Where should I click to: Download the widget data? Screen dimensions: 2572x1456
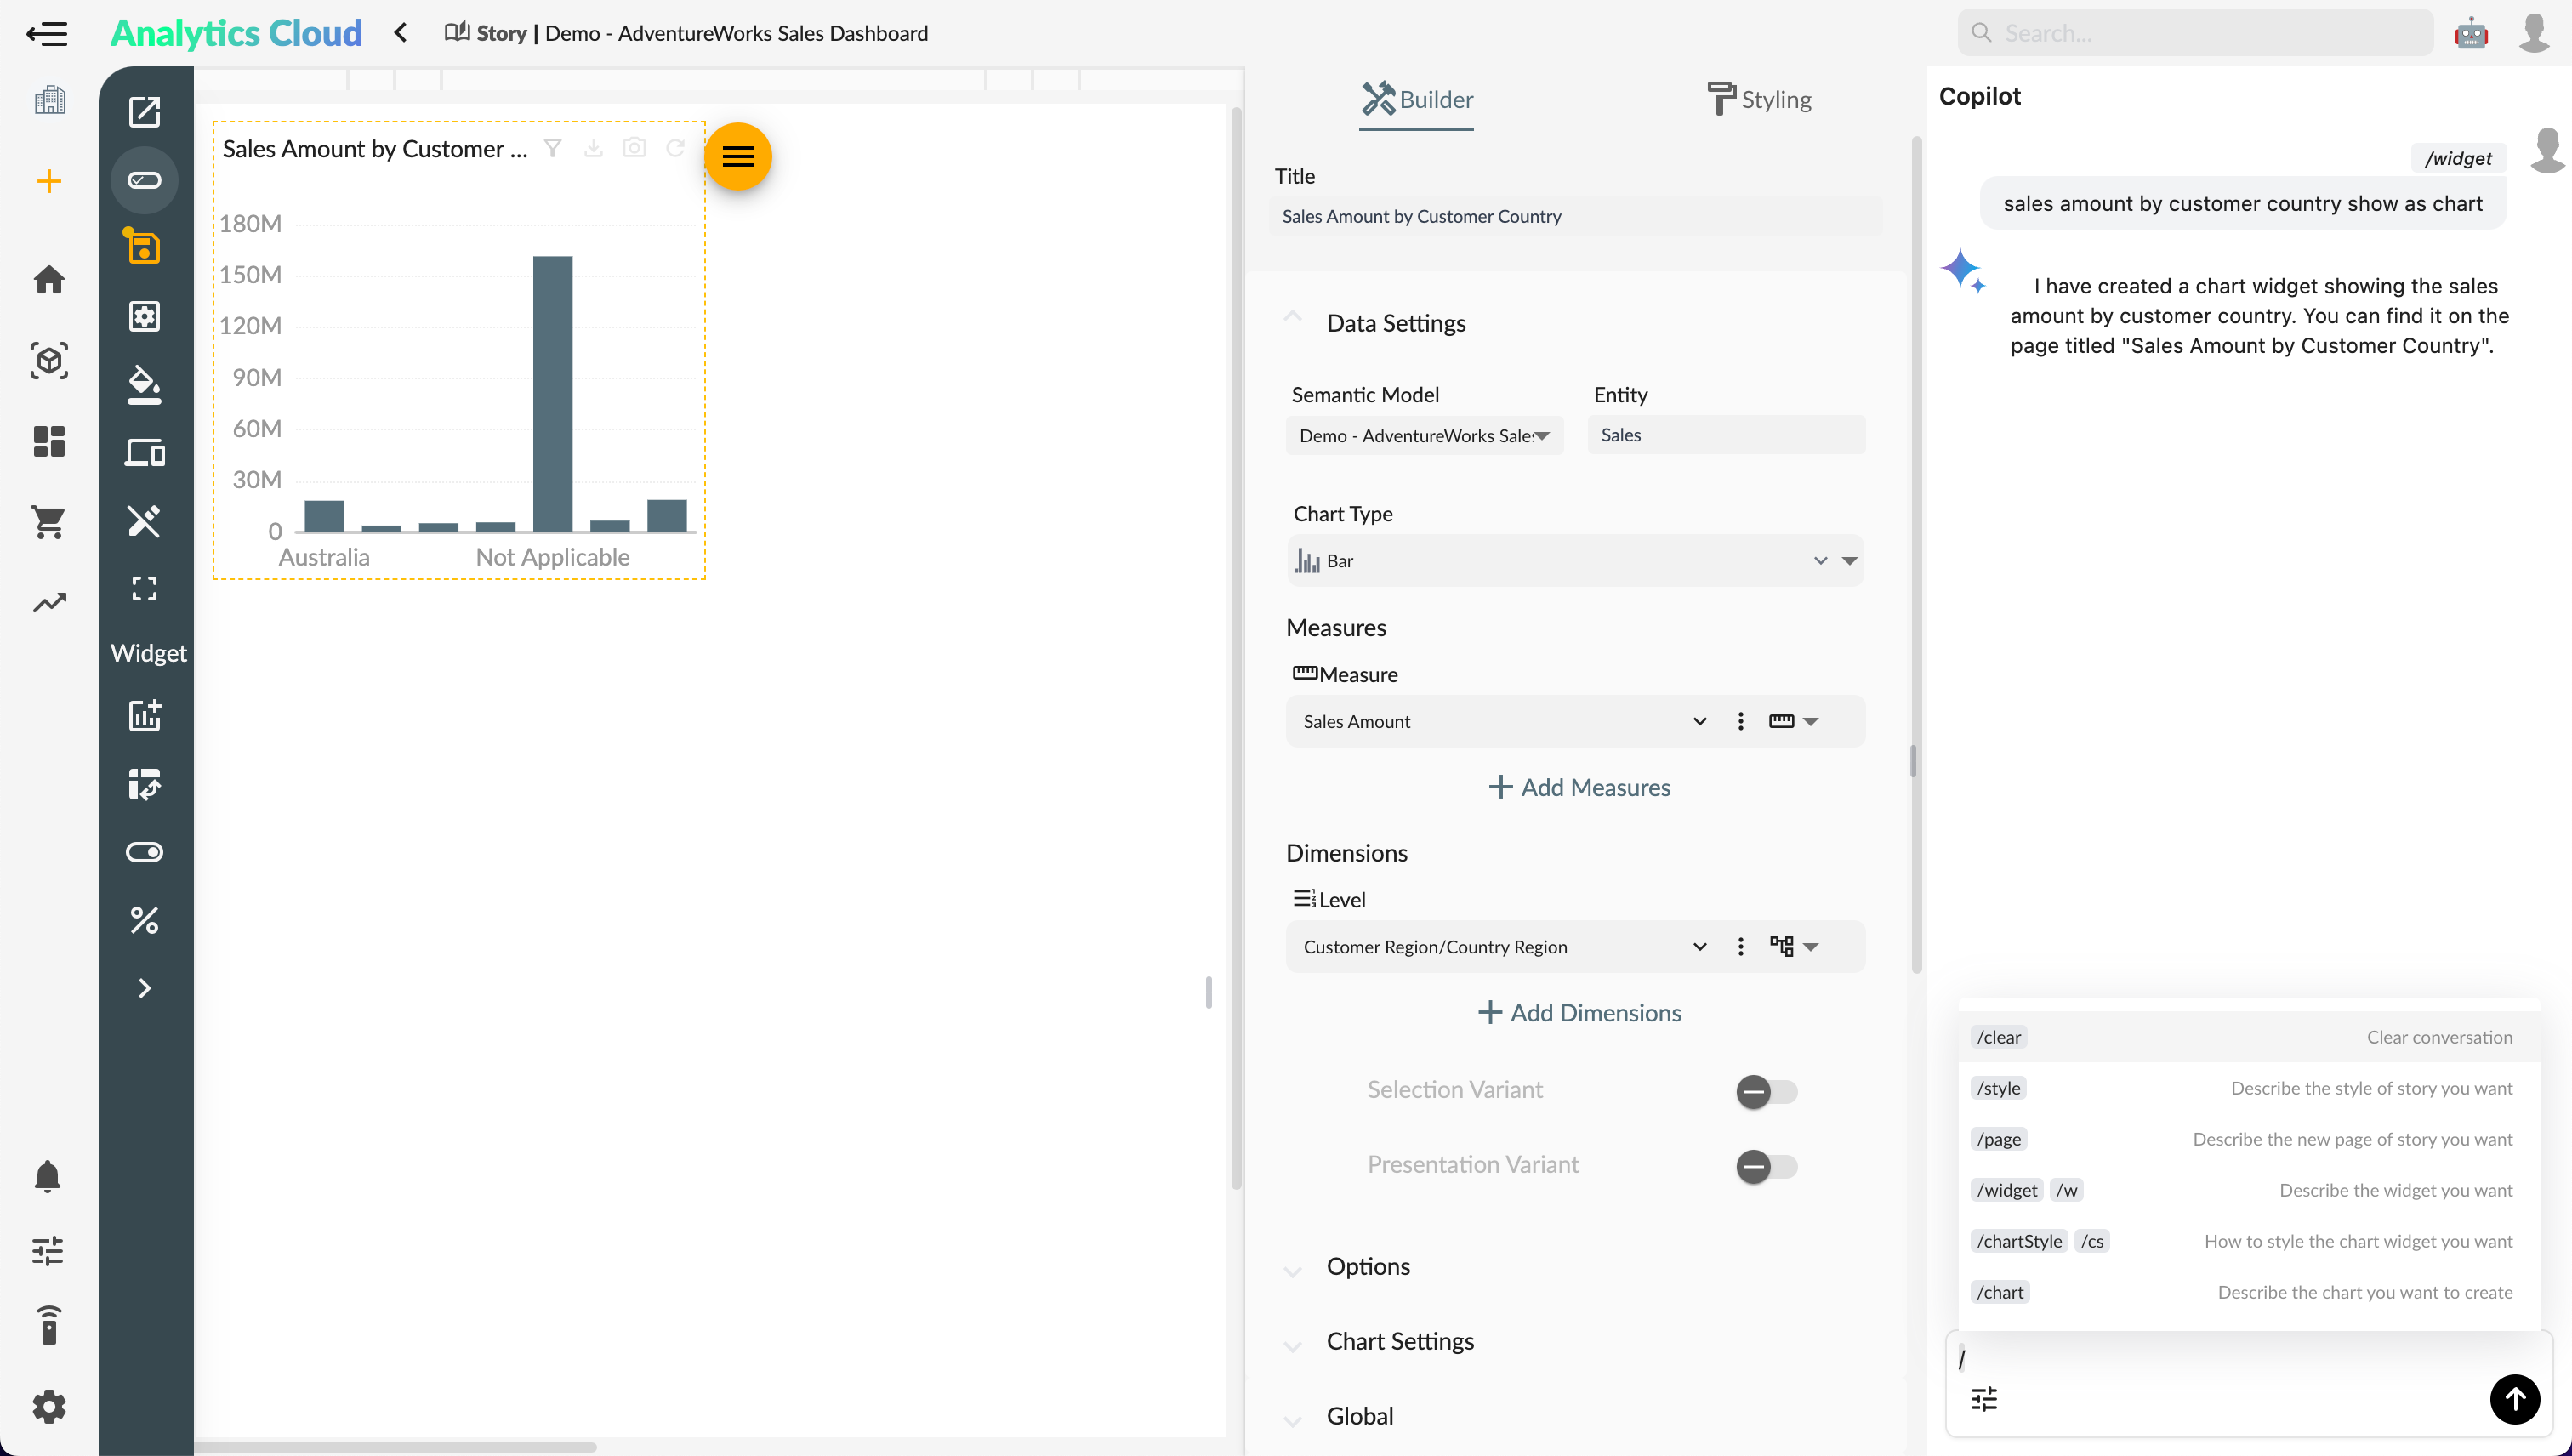click(594, 148)
